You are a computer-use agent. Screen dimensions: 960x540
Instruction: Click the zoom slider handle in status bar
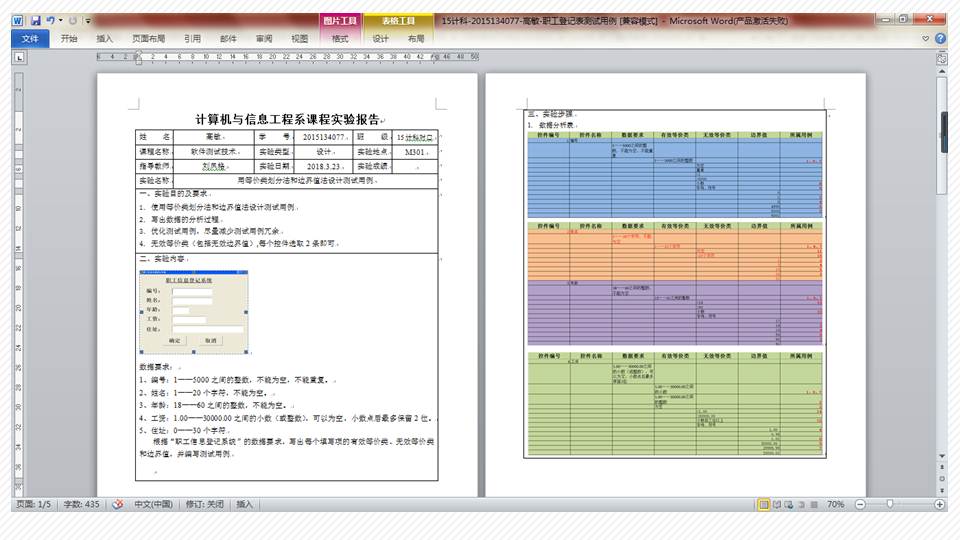889,505
